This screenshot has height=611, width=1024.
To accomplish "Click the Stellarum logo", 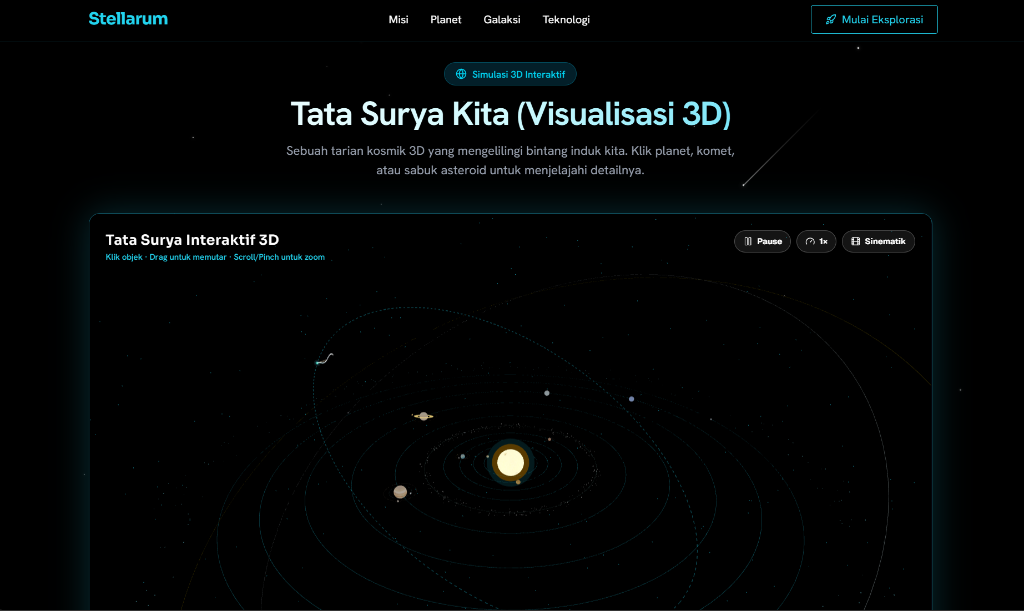I will click(x=128, y=19).
